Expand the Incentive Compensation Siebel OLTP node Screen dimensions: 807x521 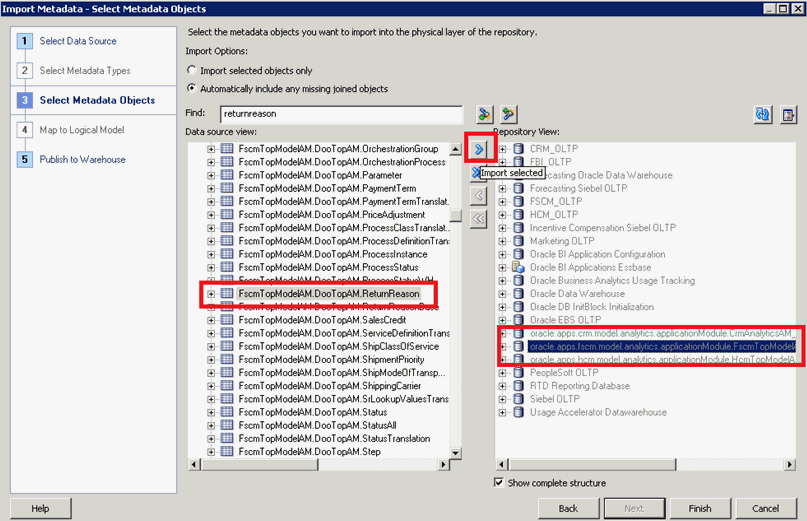click(x=503, y=228)
